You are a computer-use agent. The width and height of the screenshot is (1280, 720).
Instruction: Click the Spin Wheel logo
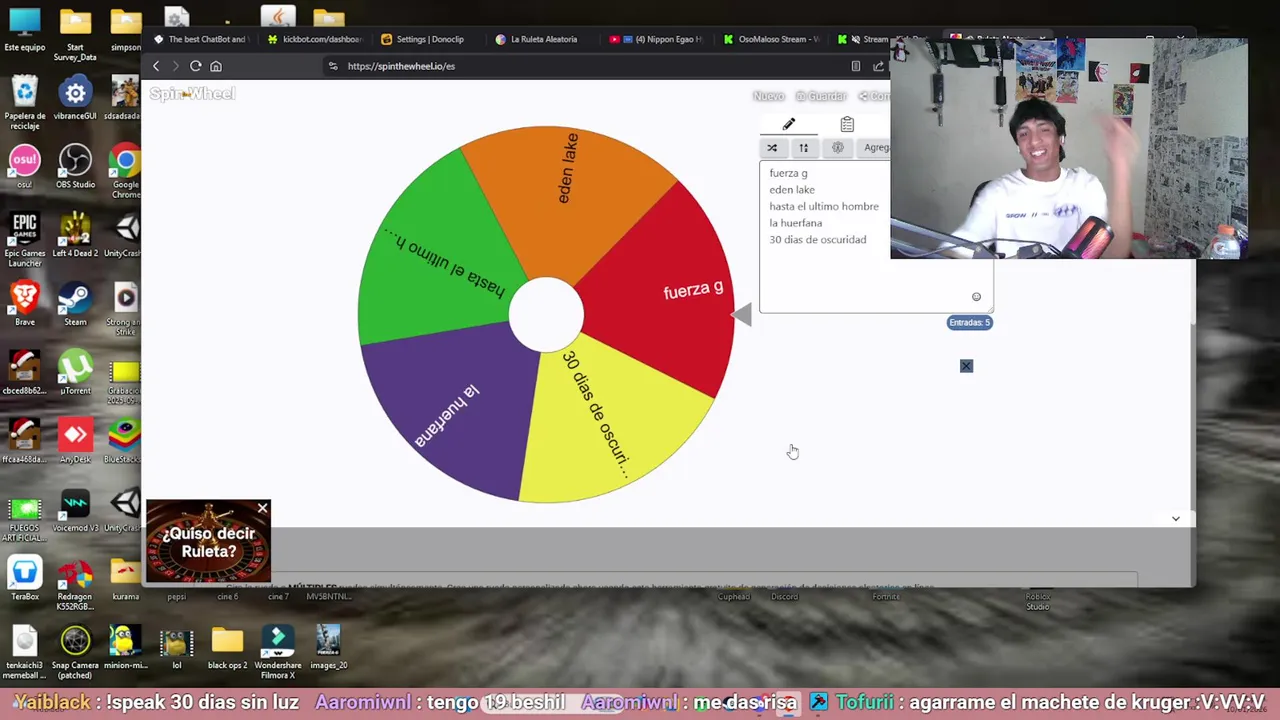point(192,94)
